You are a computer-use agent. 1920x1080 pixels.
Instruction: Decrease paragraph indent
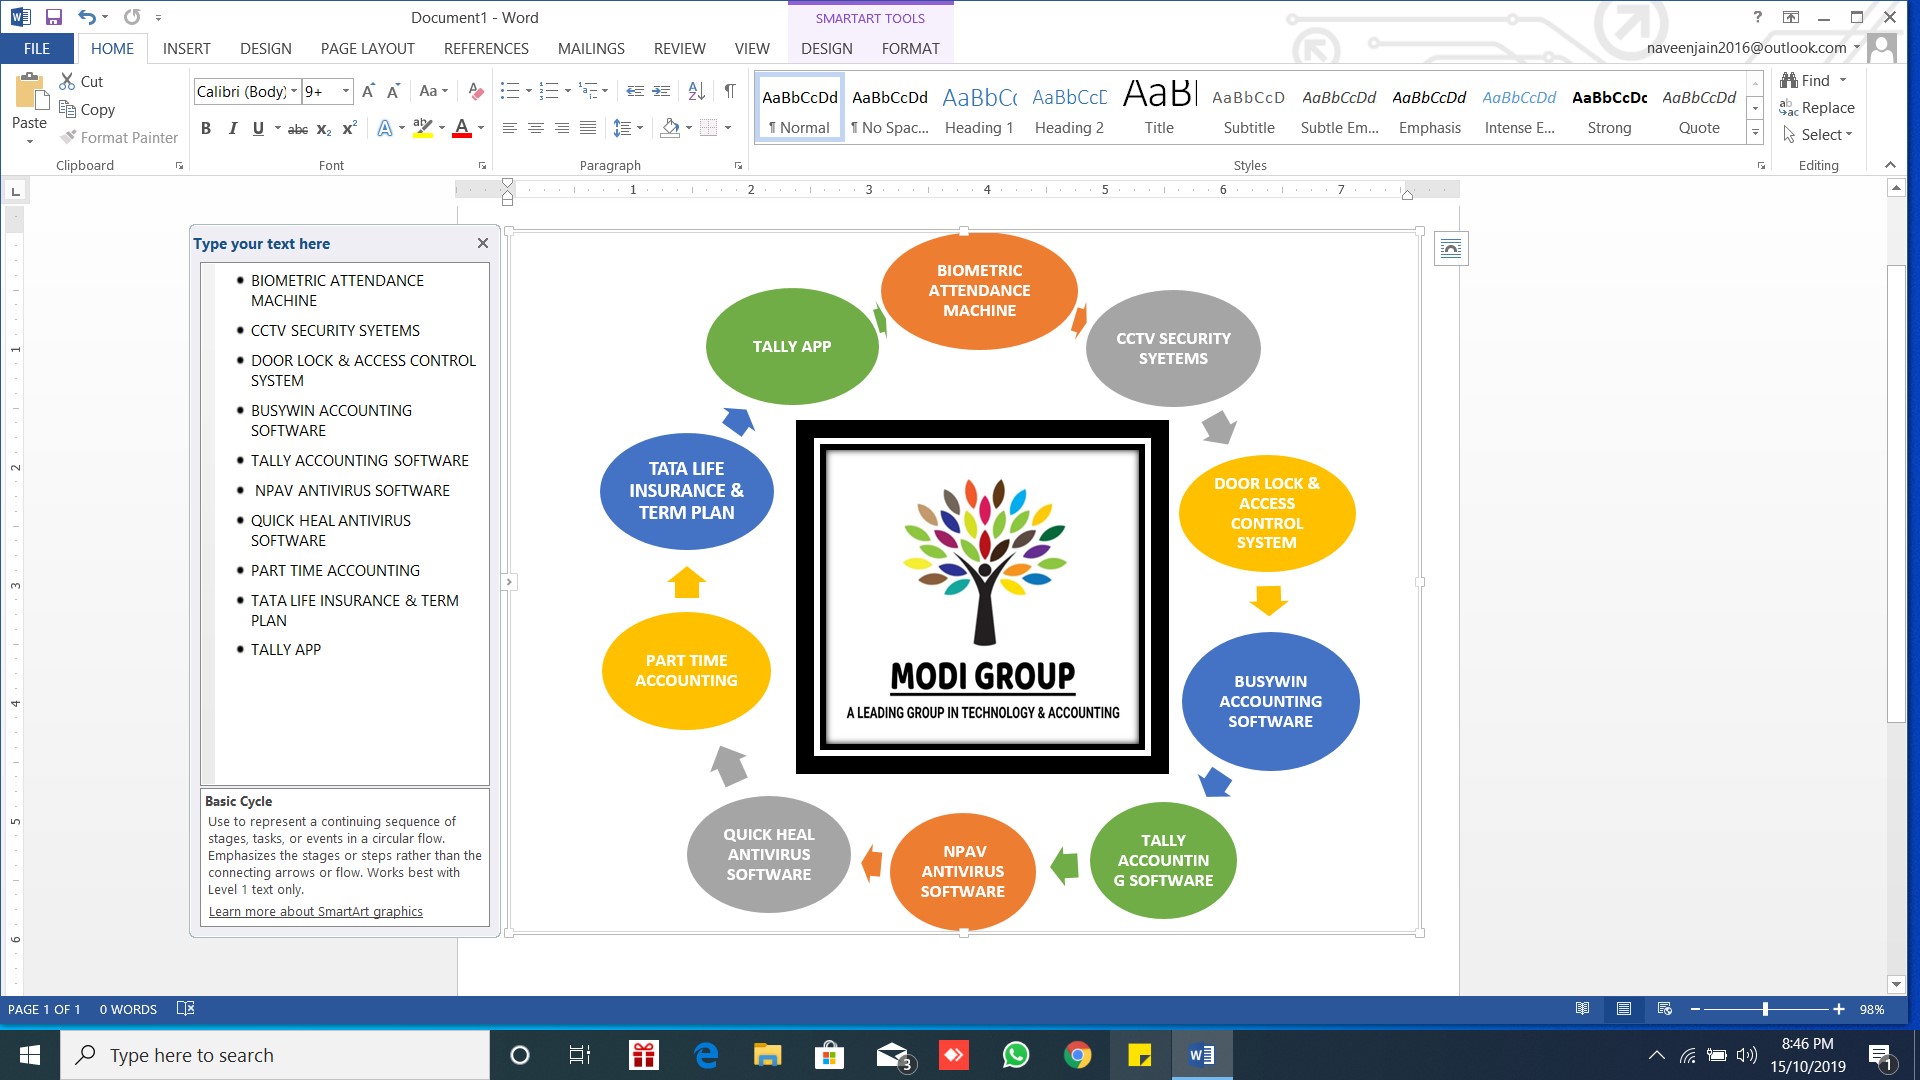635,91
